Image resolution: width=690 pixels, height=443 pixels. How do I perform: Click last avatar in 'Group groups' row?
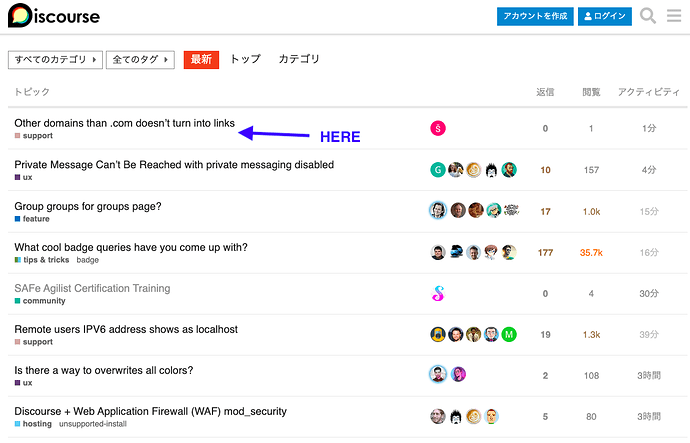point(511,211)
